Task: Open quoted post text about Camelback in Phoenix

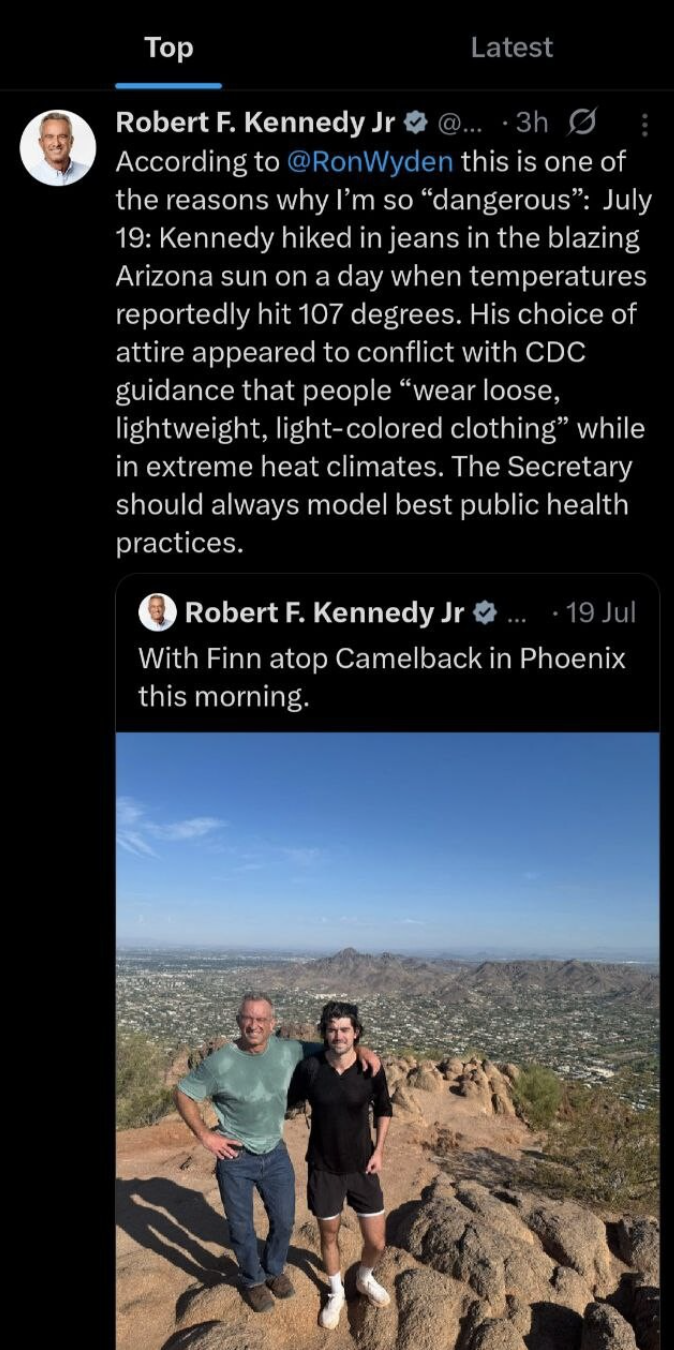Action: 381,677
